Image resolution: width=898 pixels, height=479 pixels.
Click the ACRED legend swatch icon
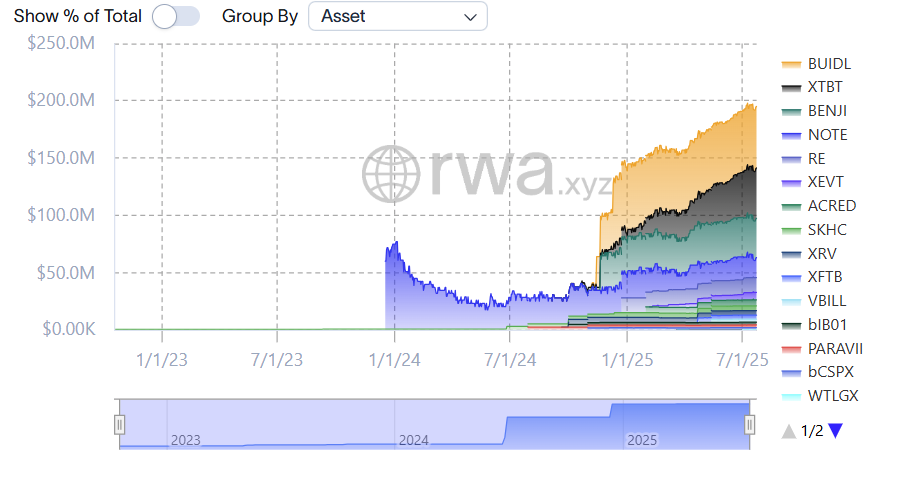790,206
